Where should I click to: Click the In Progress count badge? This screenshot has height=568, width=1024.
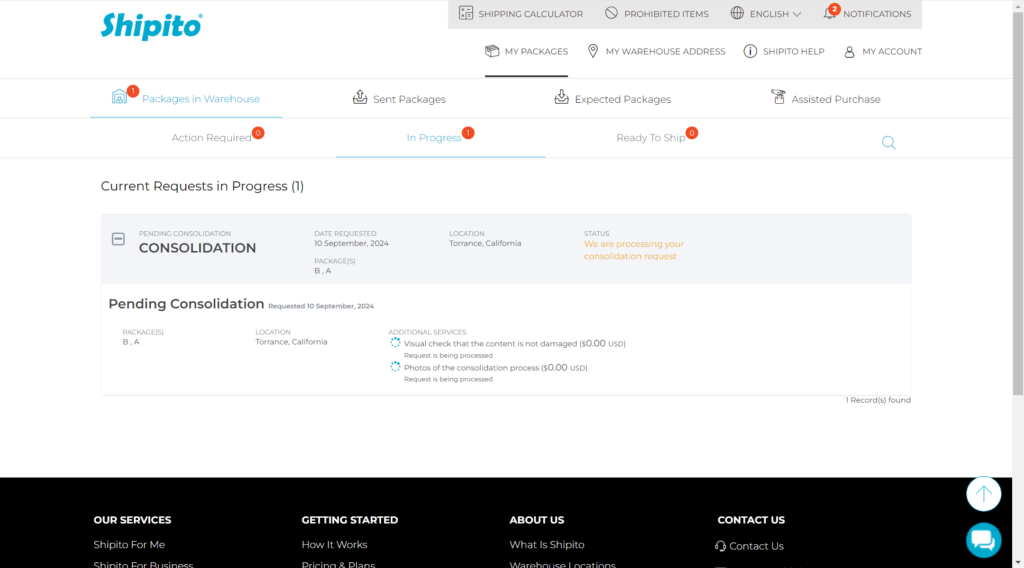[x=468, y=133]
